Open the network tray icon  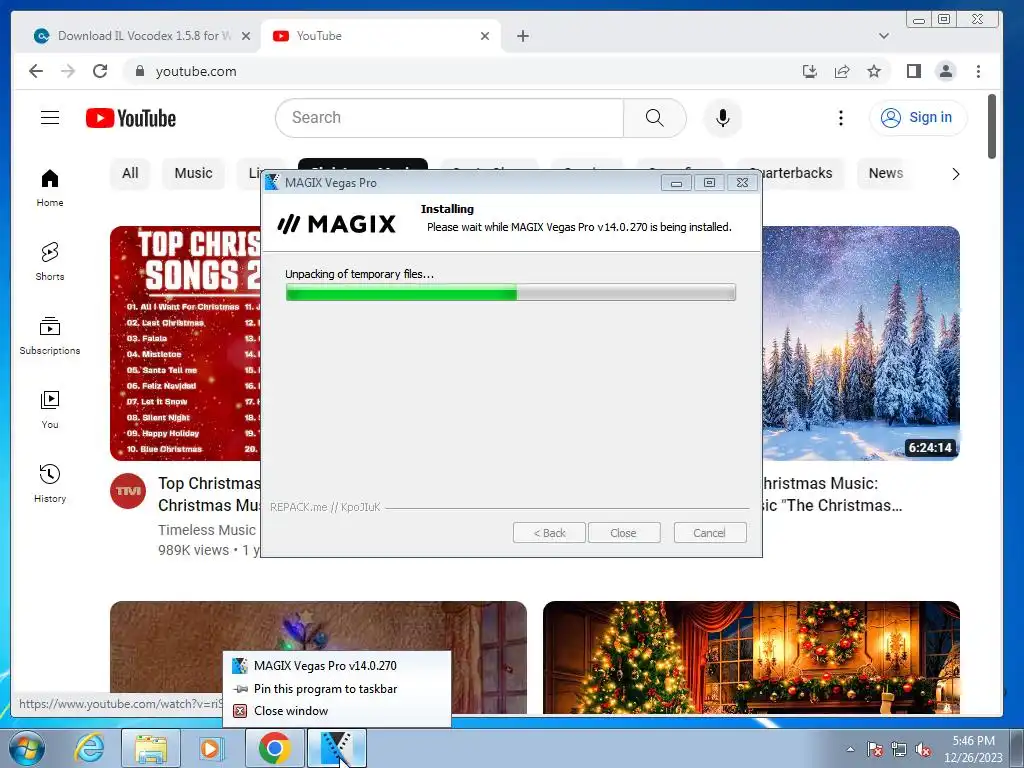coord(899,749)
